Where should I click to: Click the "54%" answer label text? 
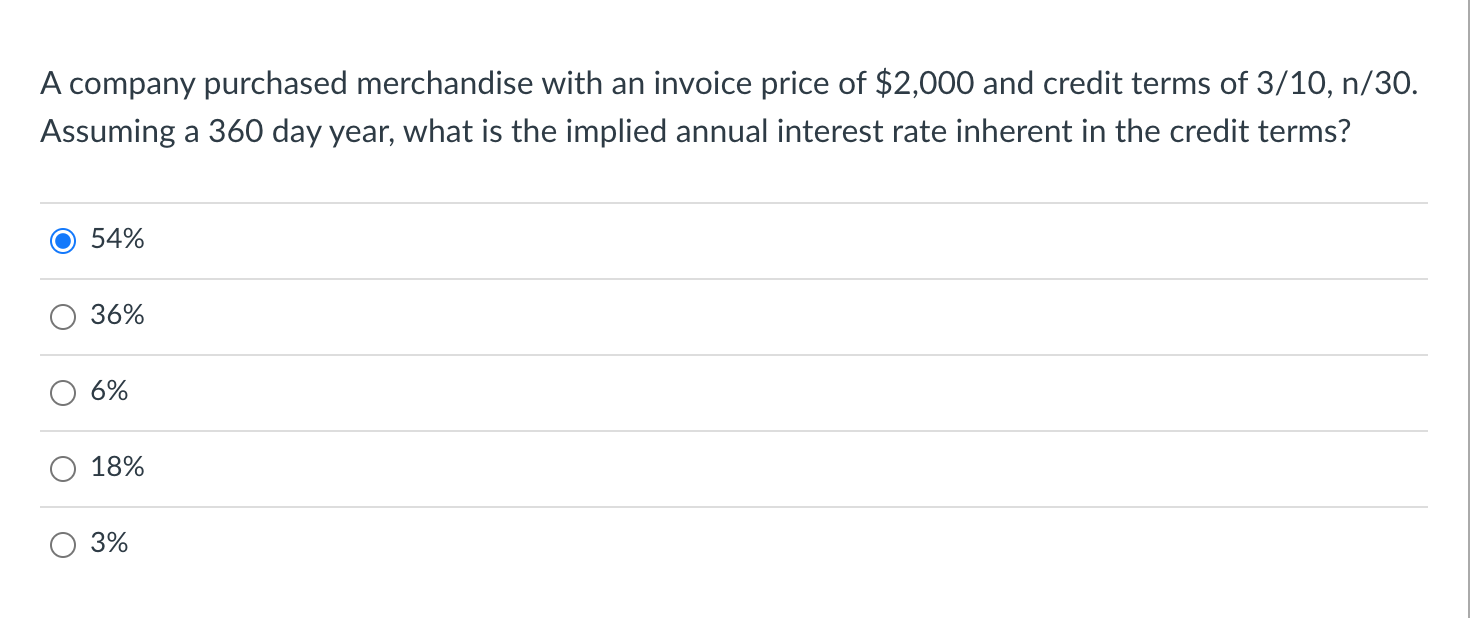[x=117, y=240]
